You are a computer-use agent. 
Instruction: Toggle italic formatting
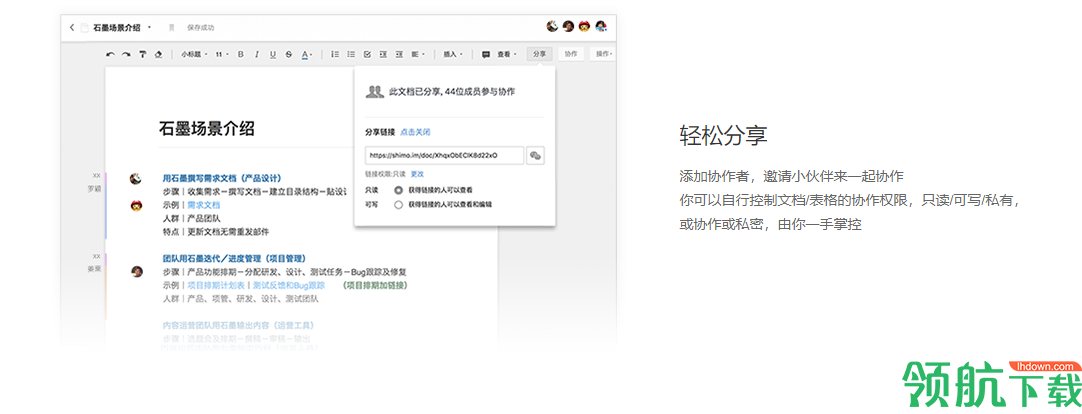coord(257,54)
